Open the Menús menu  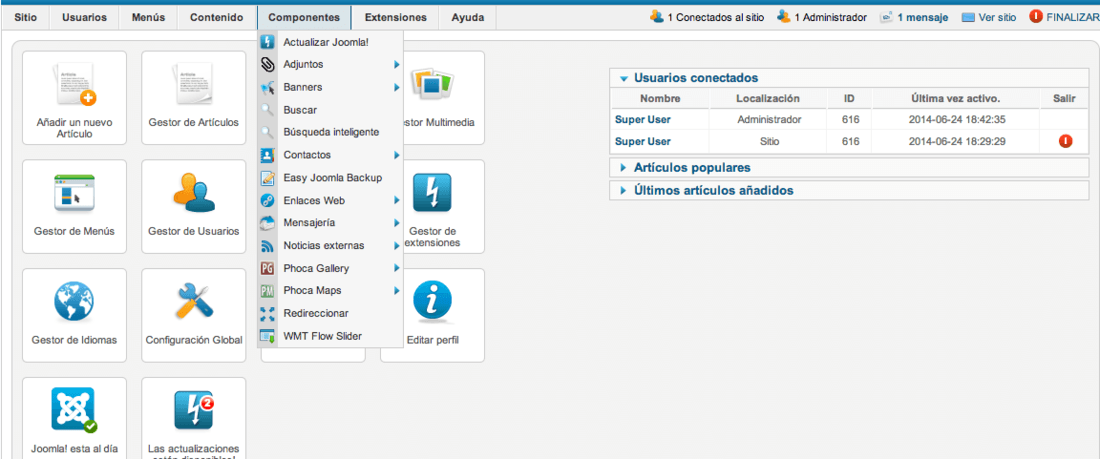148,18
